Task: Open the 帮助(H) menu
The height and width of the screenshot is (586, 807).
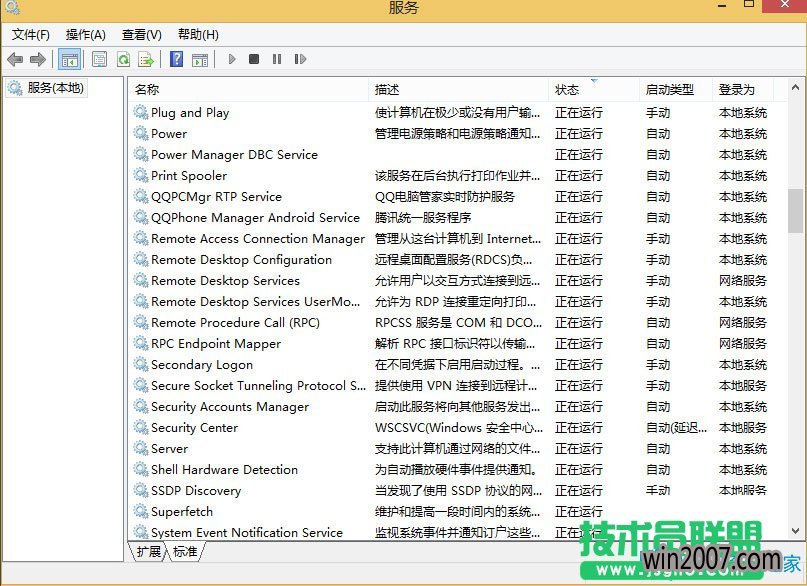Action: point(198,34)
